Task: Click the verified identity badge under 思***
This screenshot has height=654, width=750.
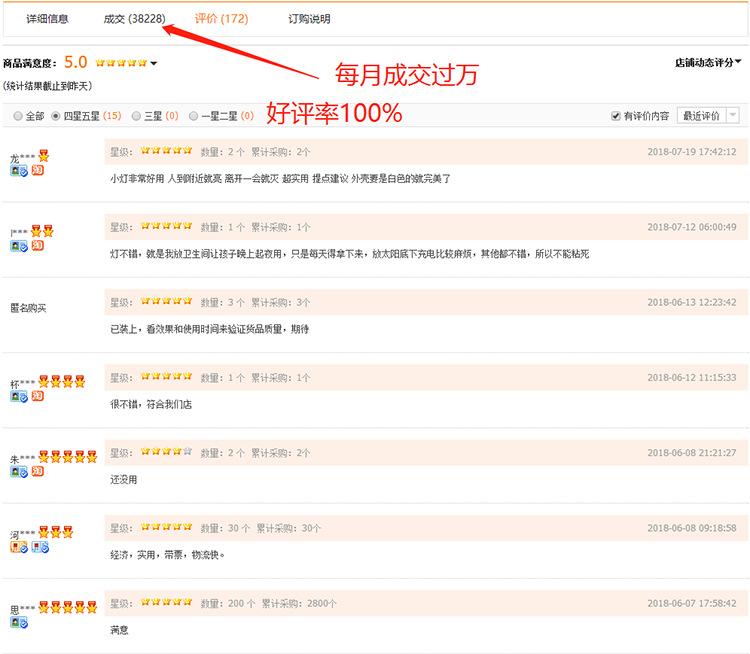Action: point(19,622)
